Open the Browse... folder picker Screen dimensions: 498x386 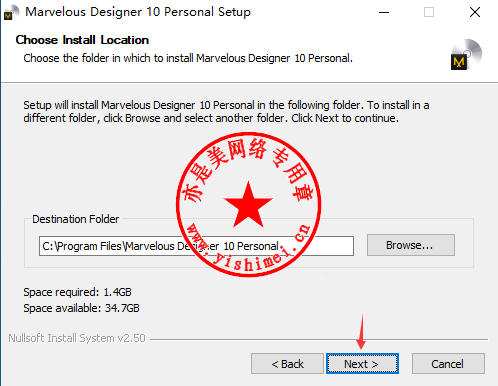(x=411, y=245)
